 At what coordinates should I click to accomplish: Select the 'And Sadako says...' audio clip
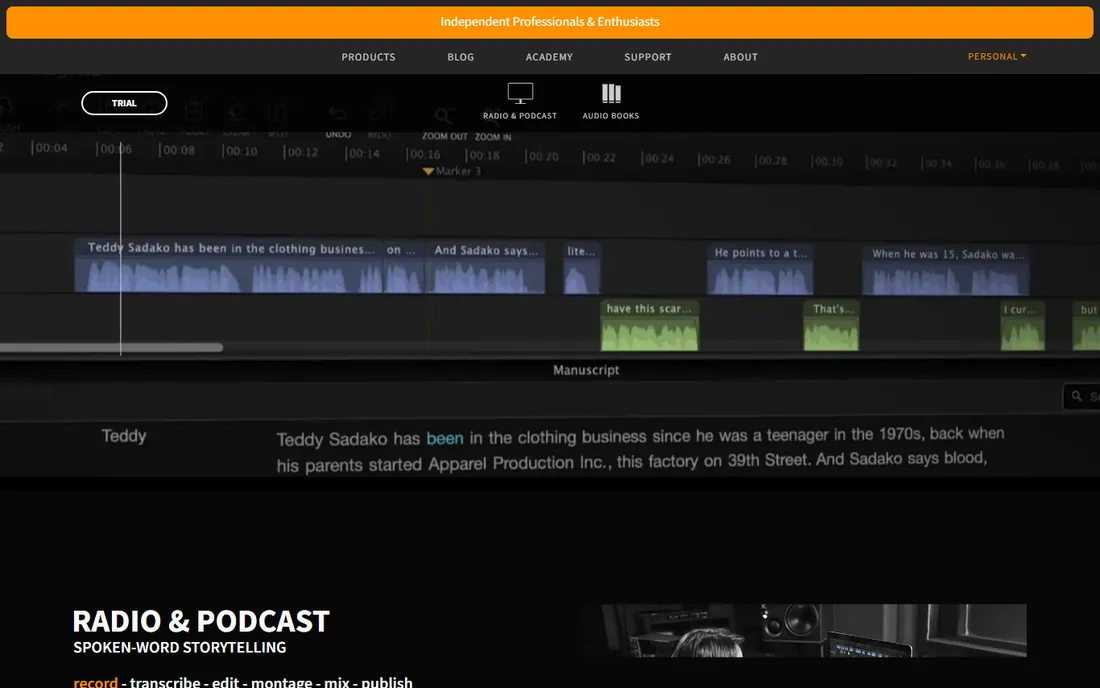point(485,267)
